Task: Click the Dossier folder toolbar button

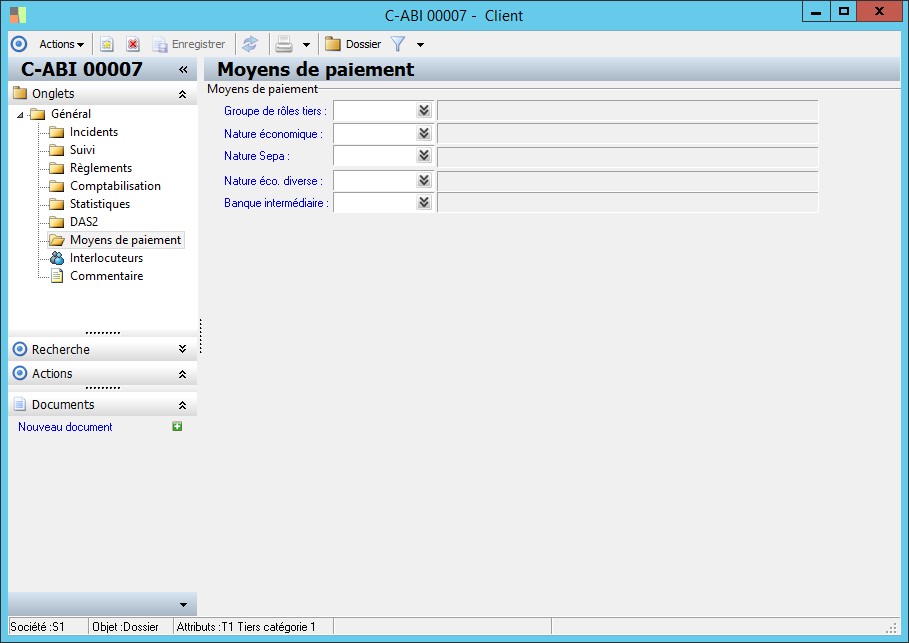Action: point(353,44)
